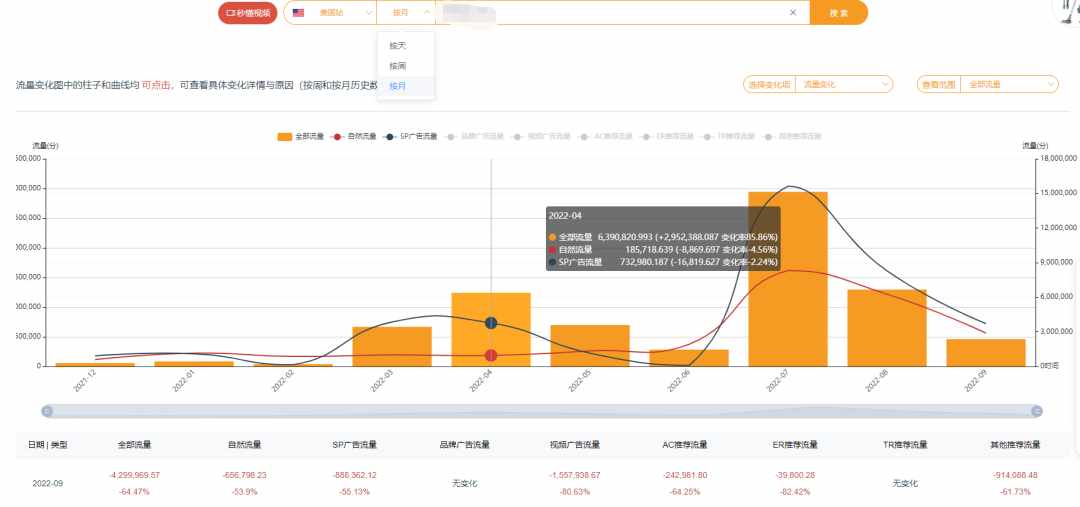
Task: Click the 2022-07 x-axis label
Action: [x=776, y=381]
